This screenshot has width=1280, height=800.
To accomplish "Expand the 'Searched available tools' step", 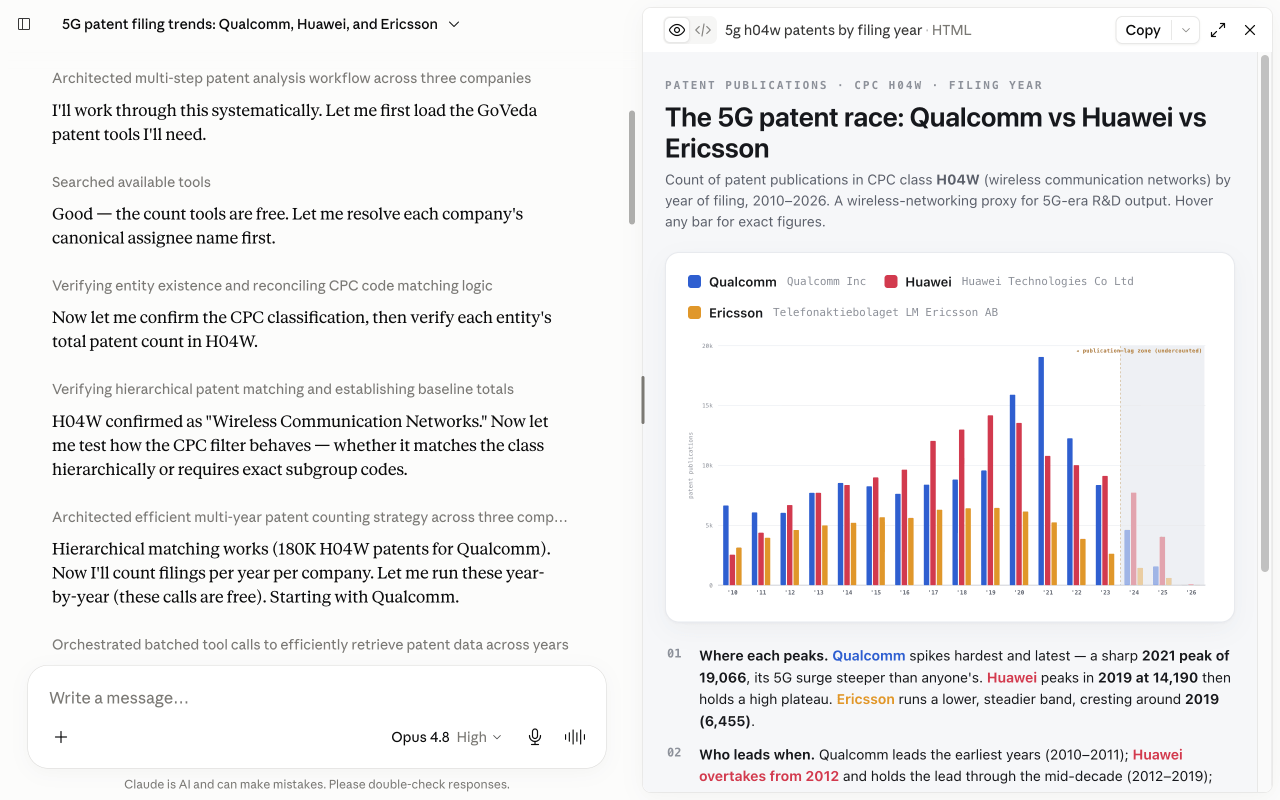I will [131, 182].
